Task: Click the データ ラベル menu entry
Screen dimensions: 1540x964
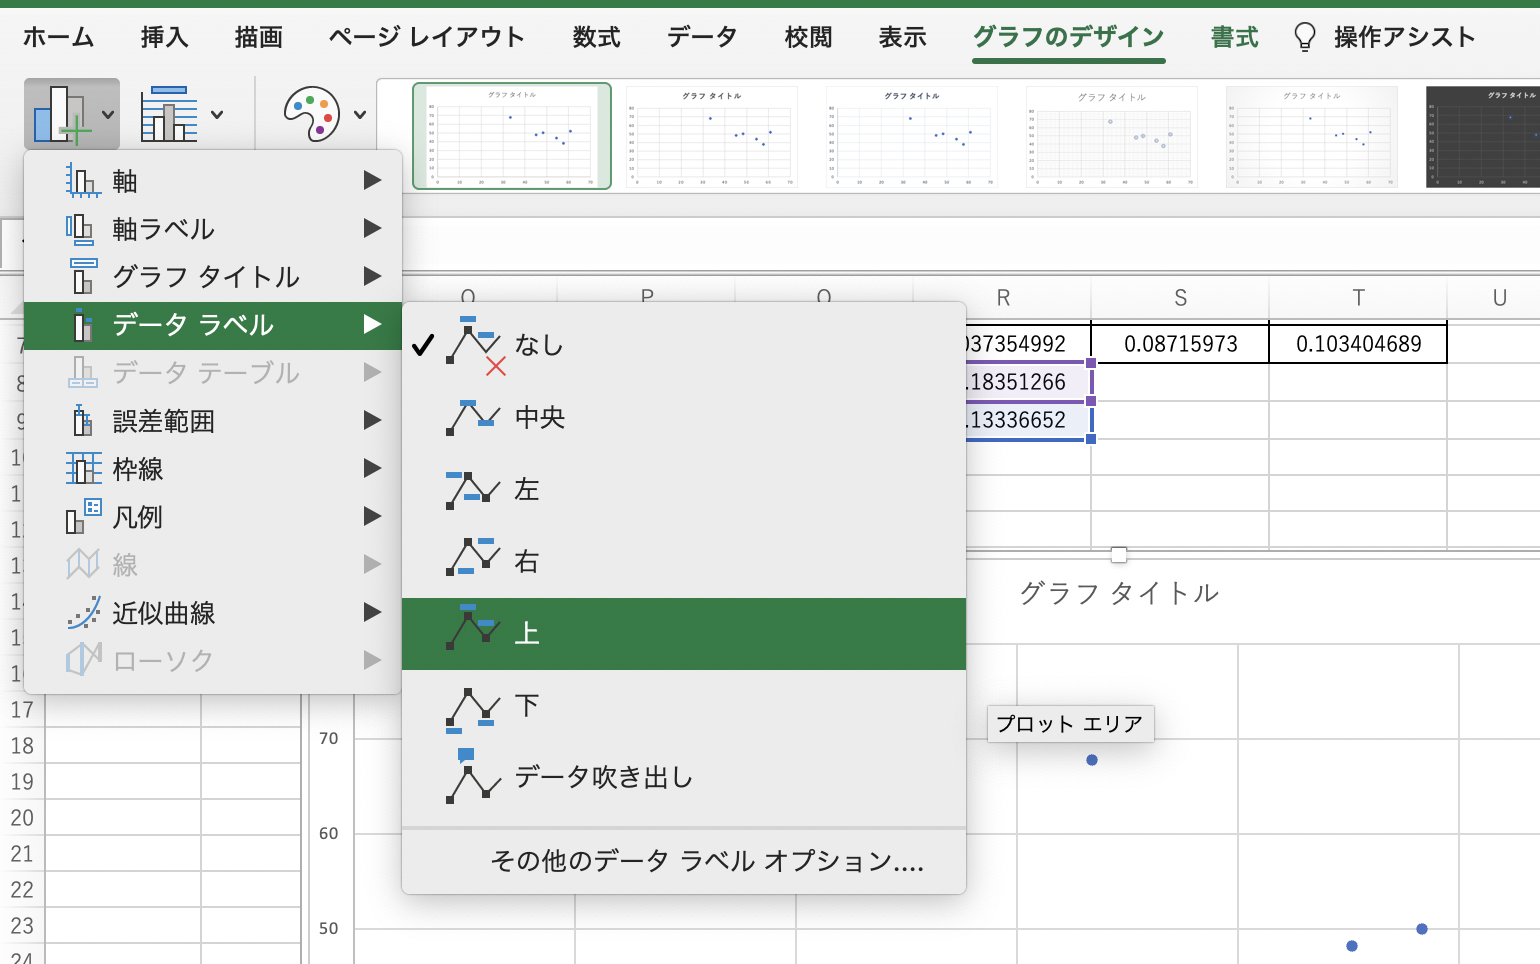Action: (x=212, y=325)
